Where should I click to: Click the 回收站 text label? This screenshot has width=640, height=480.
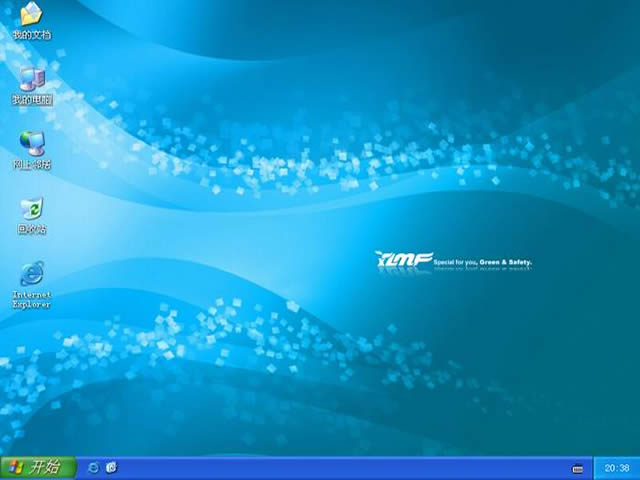click(x=31, y=230)
